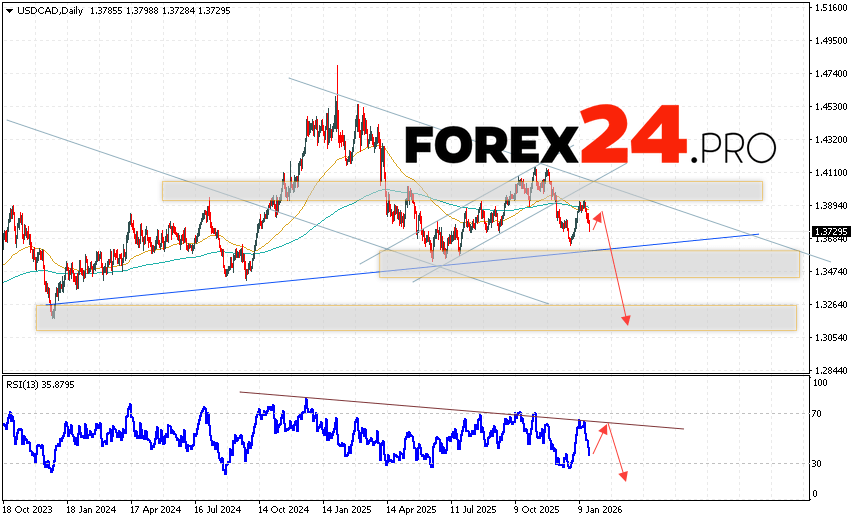The width and height of the screenshot is (855, 521).
Task: Click the 16 Jul 2024 date label
Action: pos(218,510)
